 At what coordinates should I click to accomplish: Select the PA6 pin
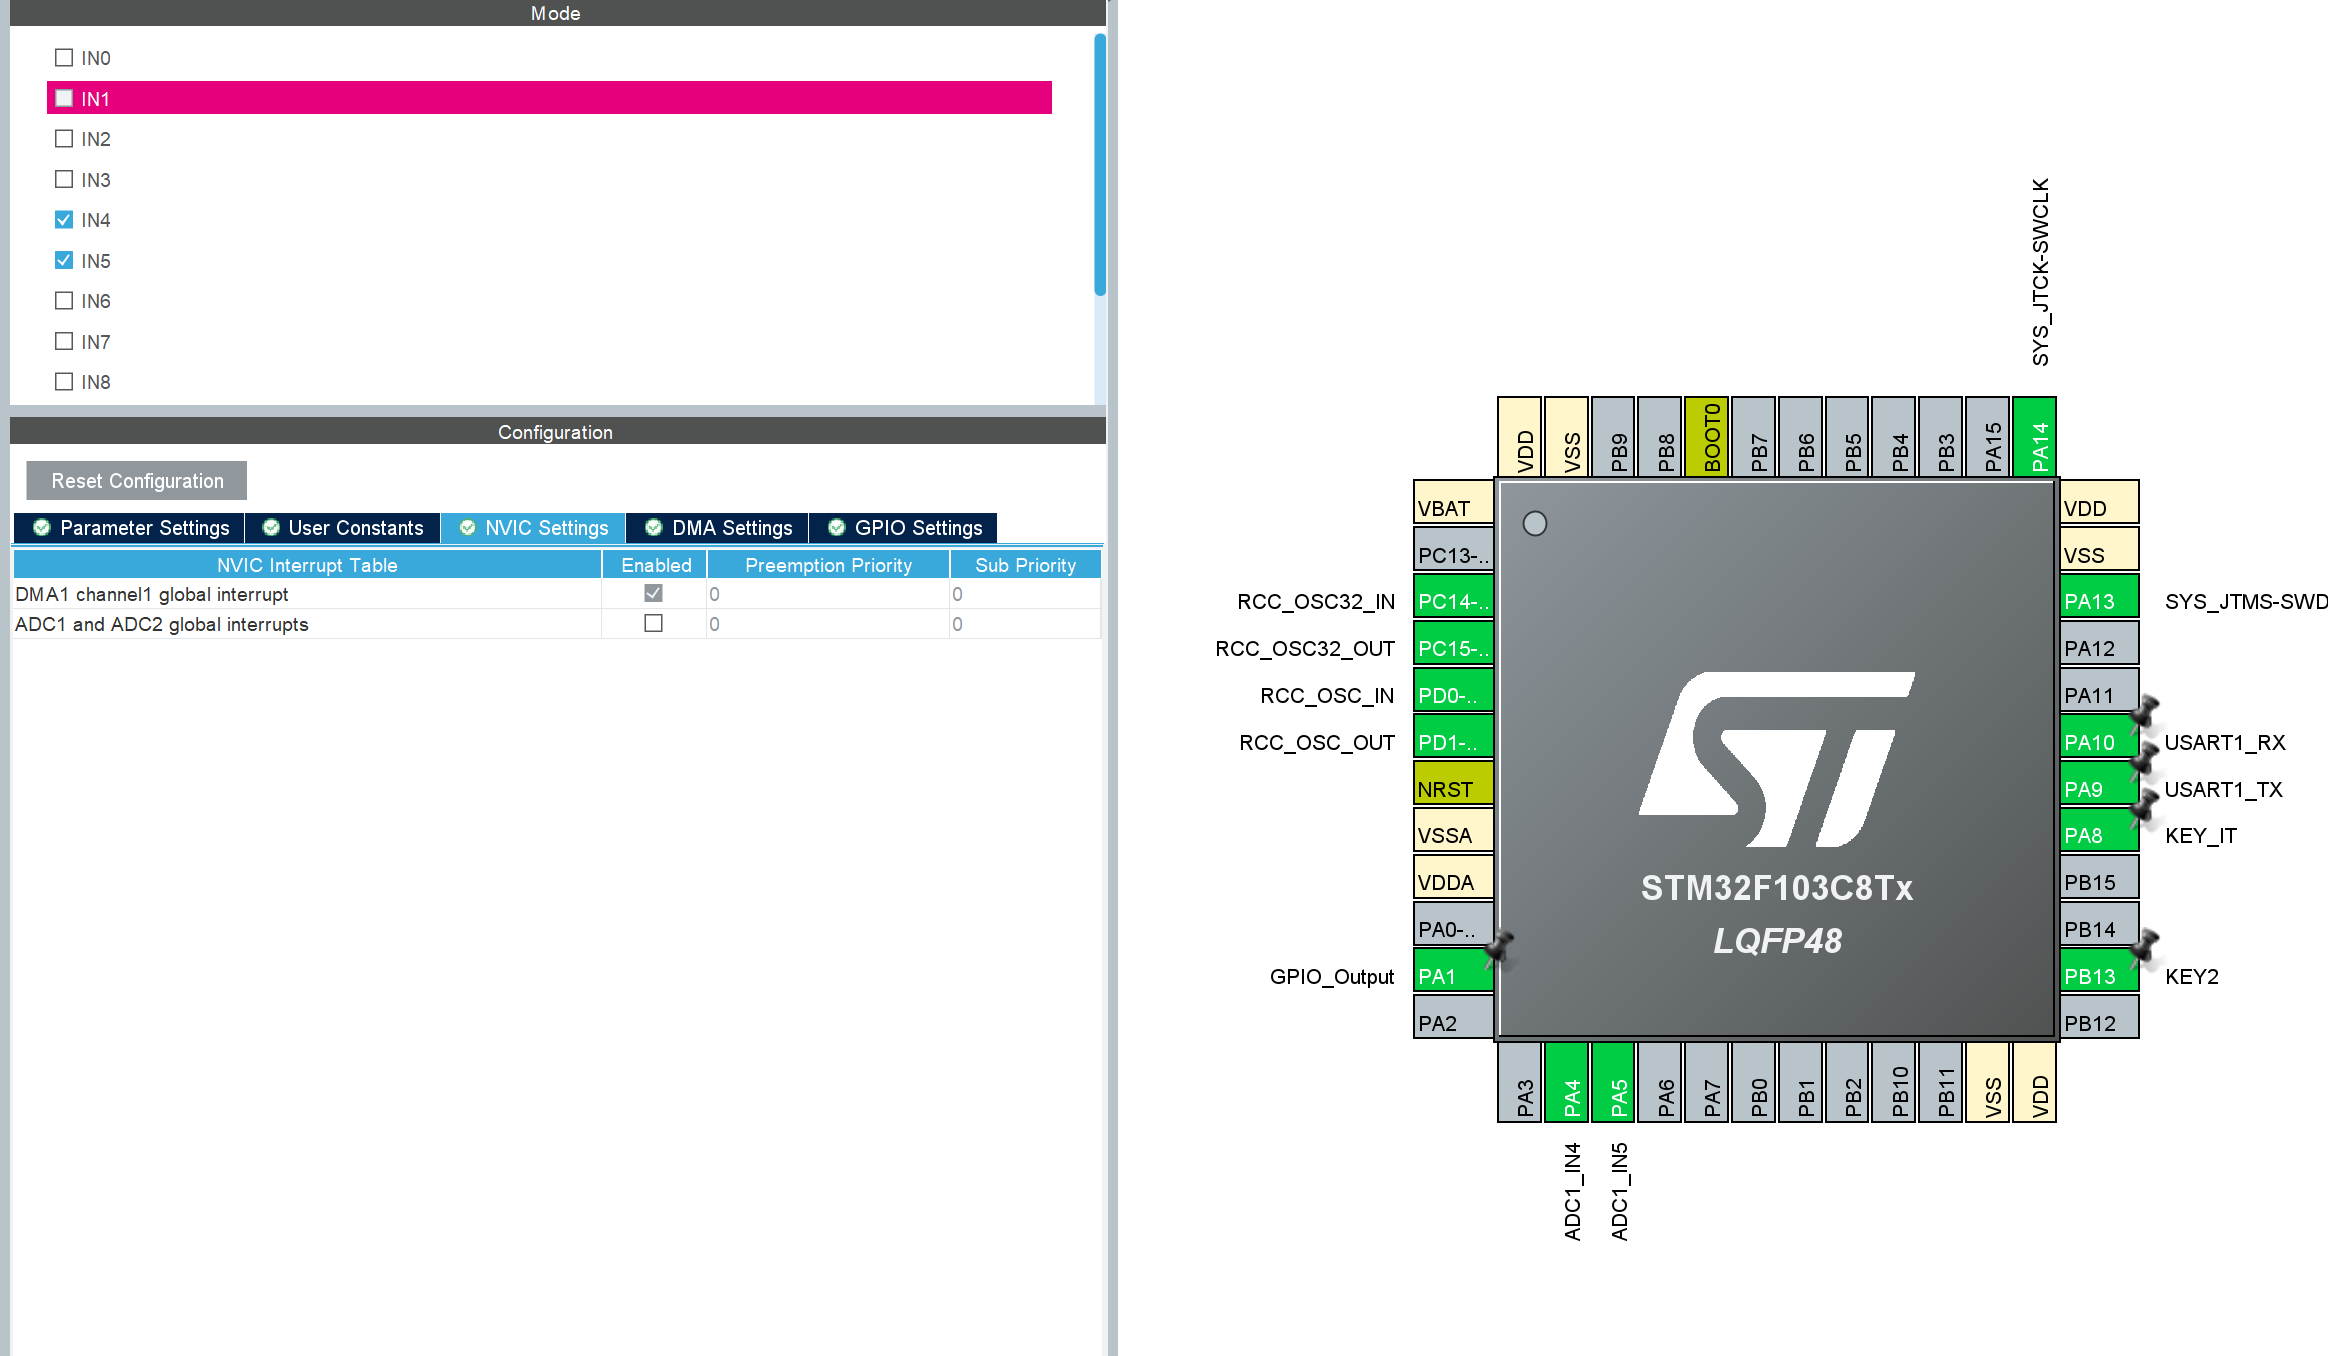pos(1661,1082)
